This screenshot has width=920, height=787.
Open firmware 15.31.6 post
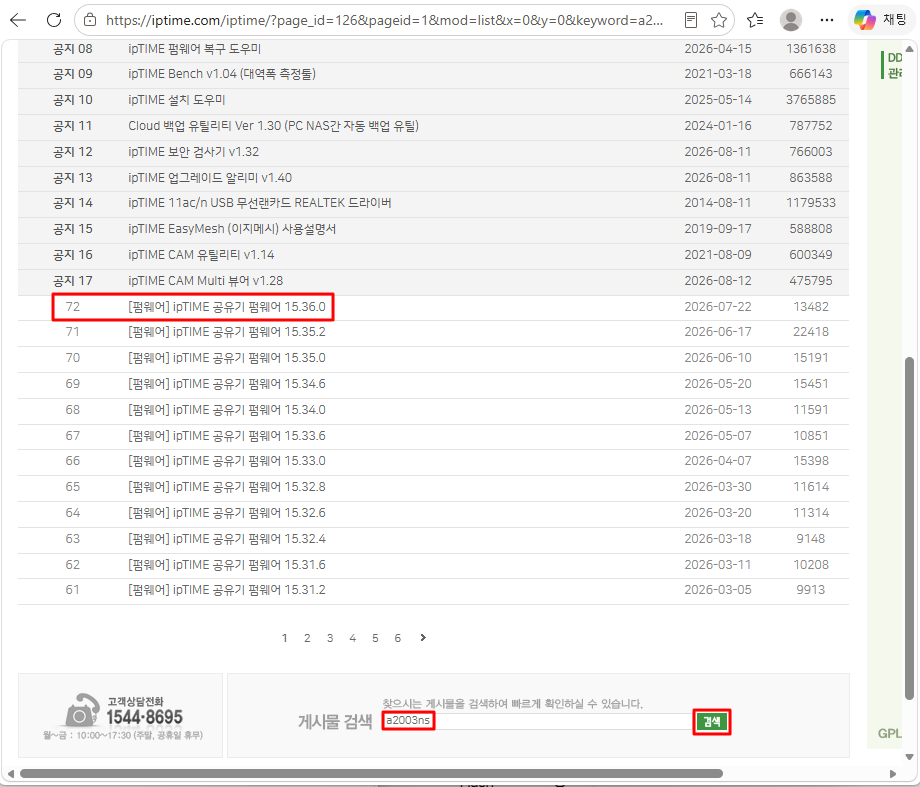click(226, 565)
